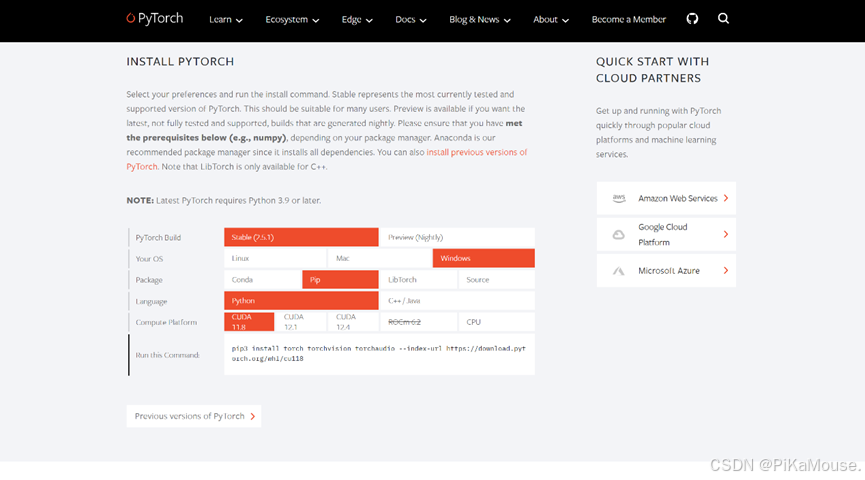
Task: Expand the Learn menu
Action: pyautogui.click(x=226, y=20)
